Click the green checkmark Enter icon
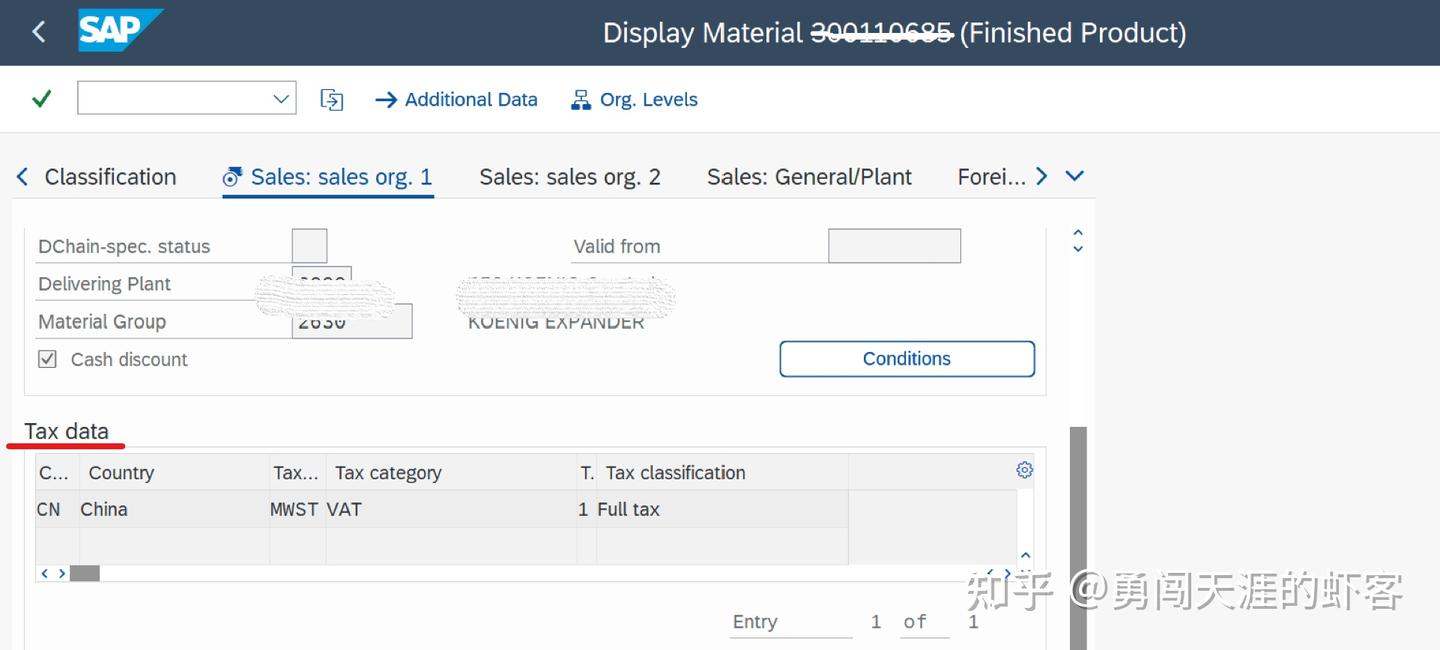This screenshot has height=650, width=1440. pyautogui.click(x=41, y=99)
